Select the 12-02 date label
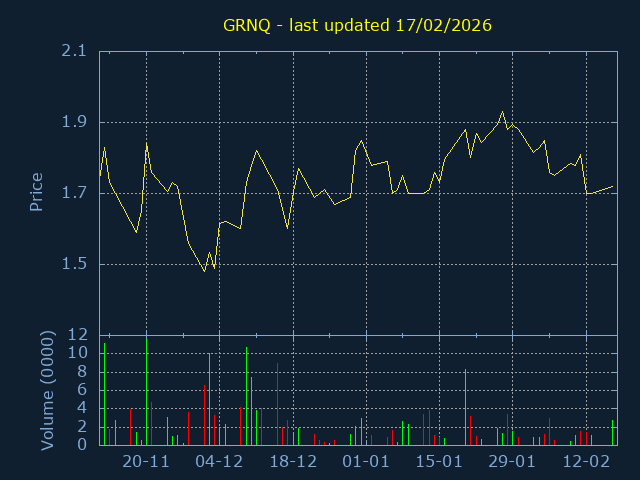 coord(586,462)
